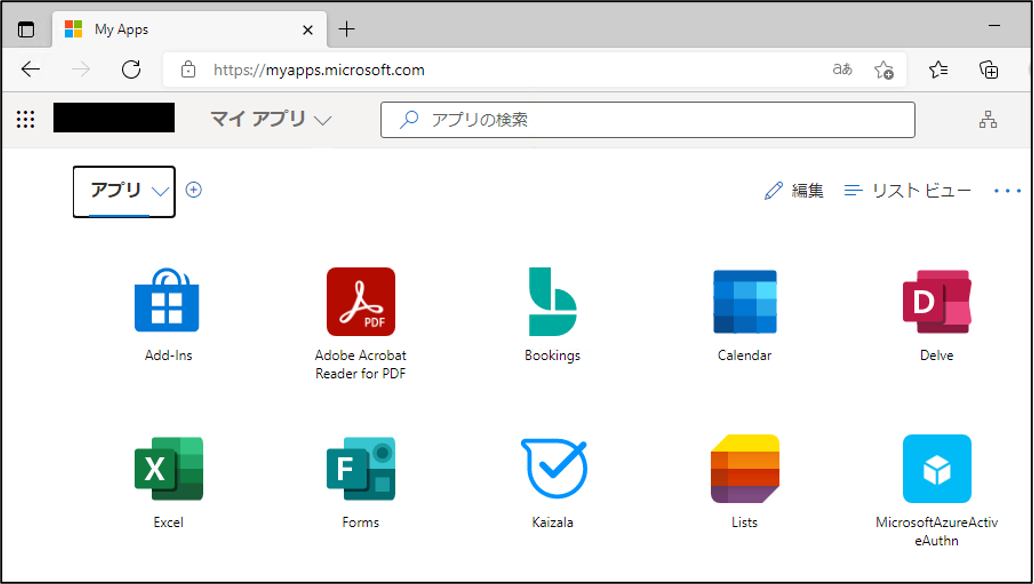
Task: Open the Collections icon in the browser toolbar
Action: (x=988, y=69)
